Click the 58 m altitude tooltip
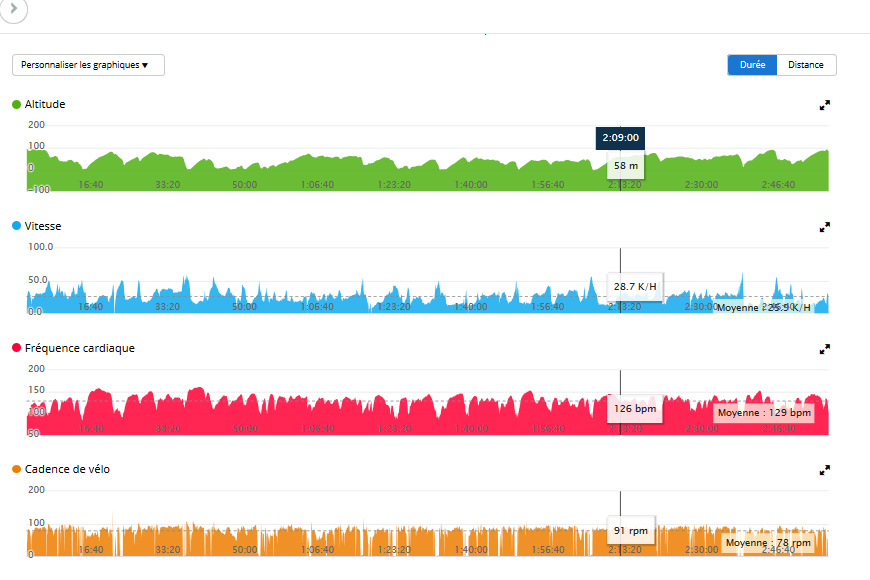Screen dimensions: 870x580 pyautogui.click(x=626, y=166)
